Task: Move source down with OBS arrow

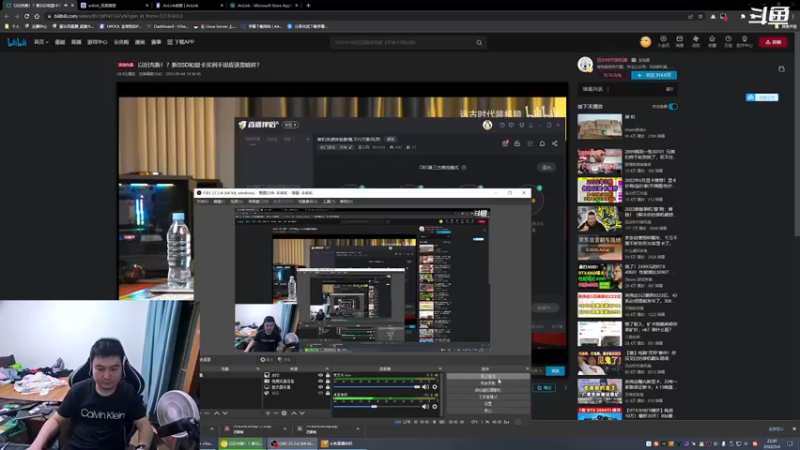Action: [x=302, y=413]
